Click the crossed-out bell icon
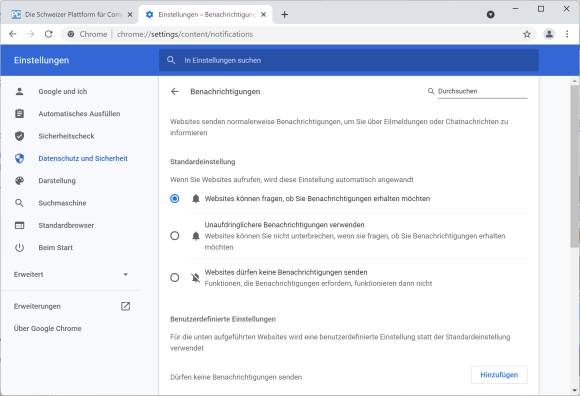 [x=196, y=277]
